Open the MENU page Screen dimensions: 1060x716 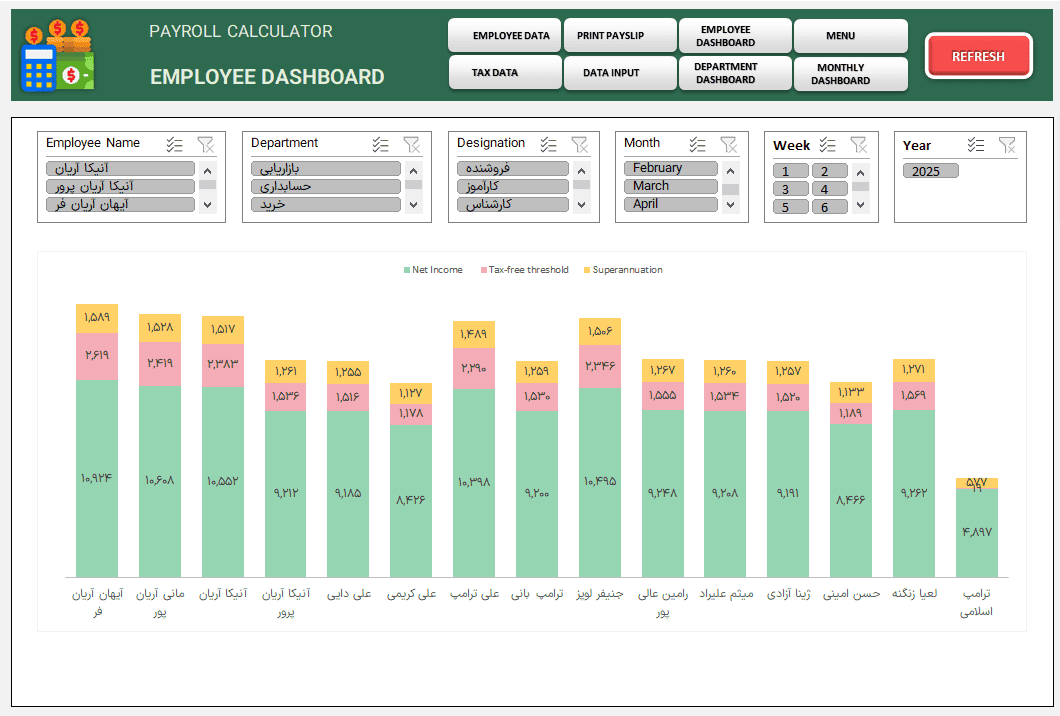tap(850, 35)
